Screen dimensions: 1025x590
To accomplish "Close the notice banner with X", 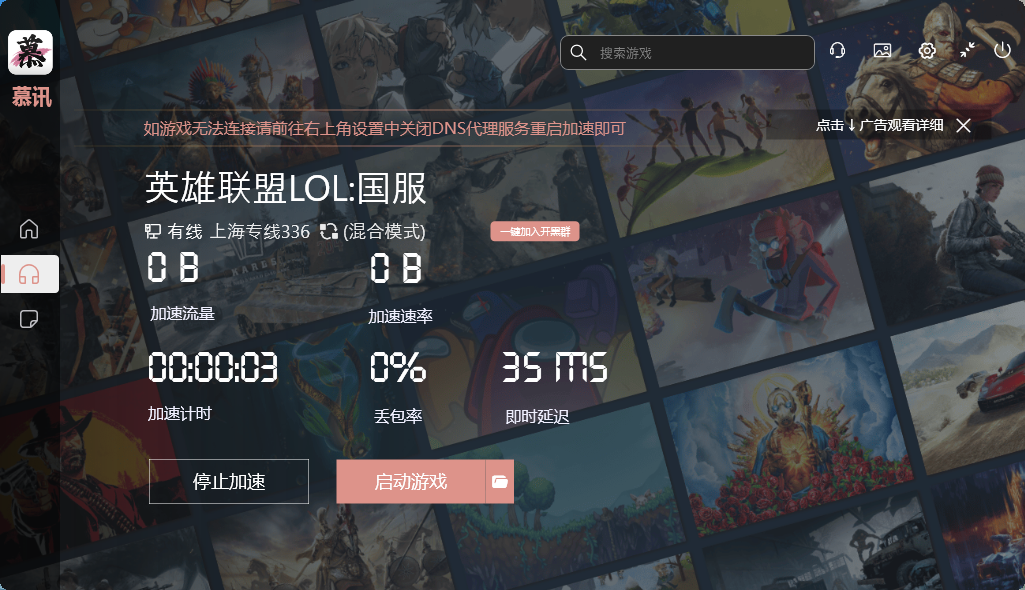I will (x=963, y=125).
